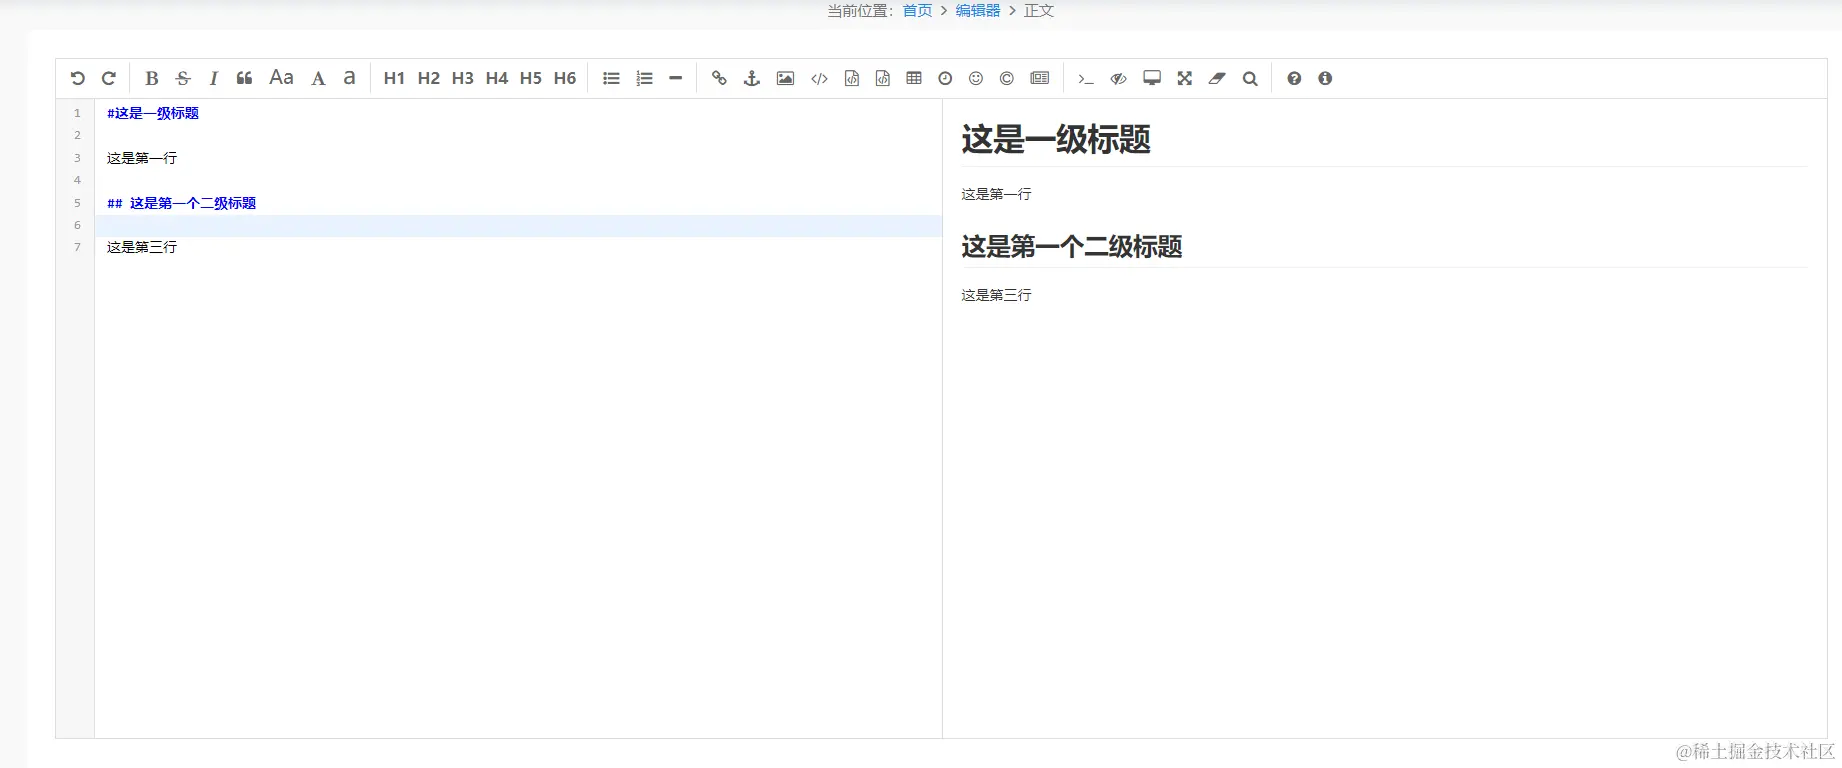
Task: Toggle fullscreen editing mode
Action: click(1185, 78)
